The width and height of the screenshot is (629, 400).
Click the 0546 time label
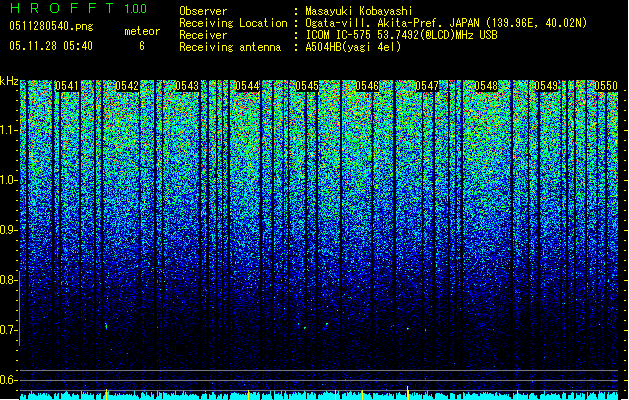pyautogui.click(x=367, y=86)
